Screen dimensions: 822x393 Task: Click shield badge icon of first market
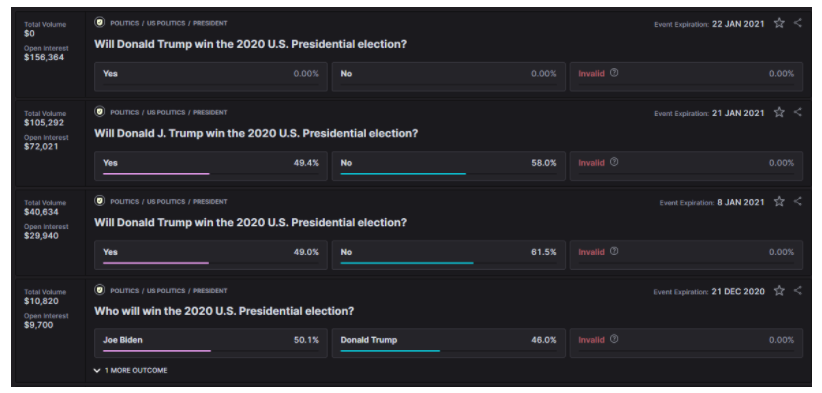pyautogui.click(x=100, y=23)
